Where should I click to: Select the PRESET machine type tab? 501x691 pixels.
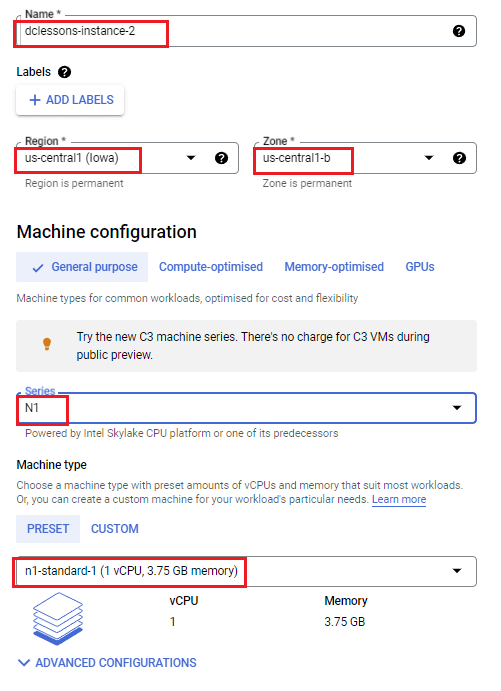pos(48,529)
